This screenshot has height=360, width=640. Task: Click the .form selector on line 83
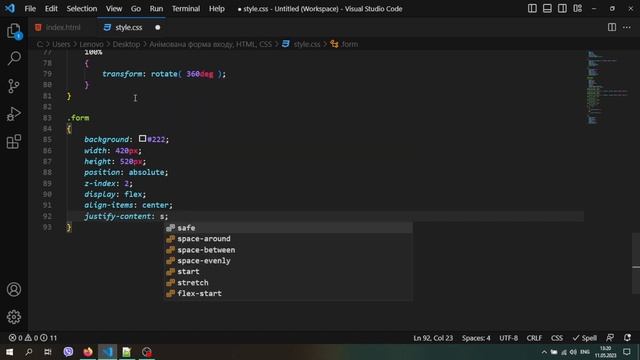click(x=78, y=118)
